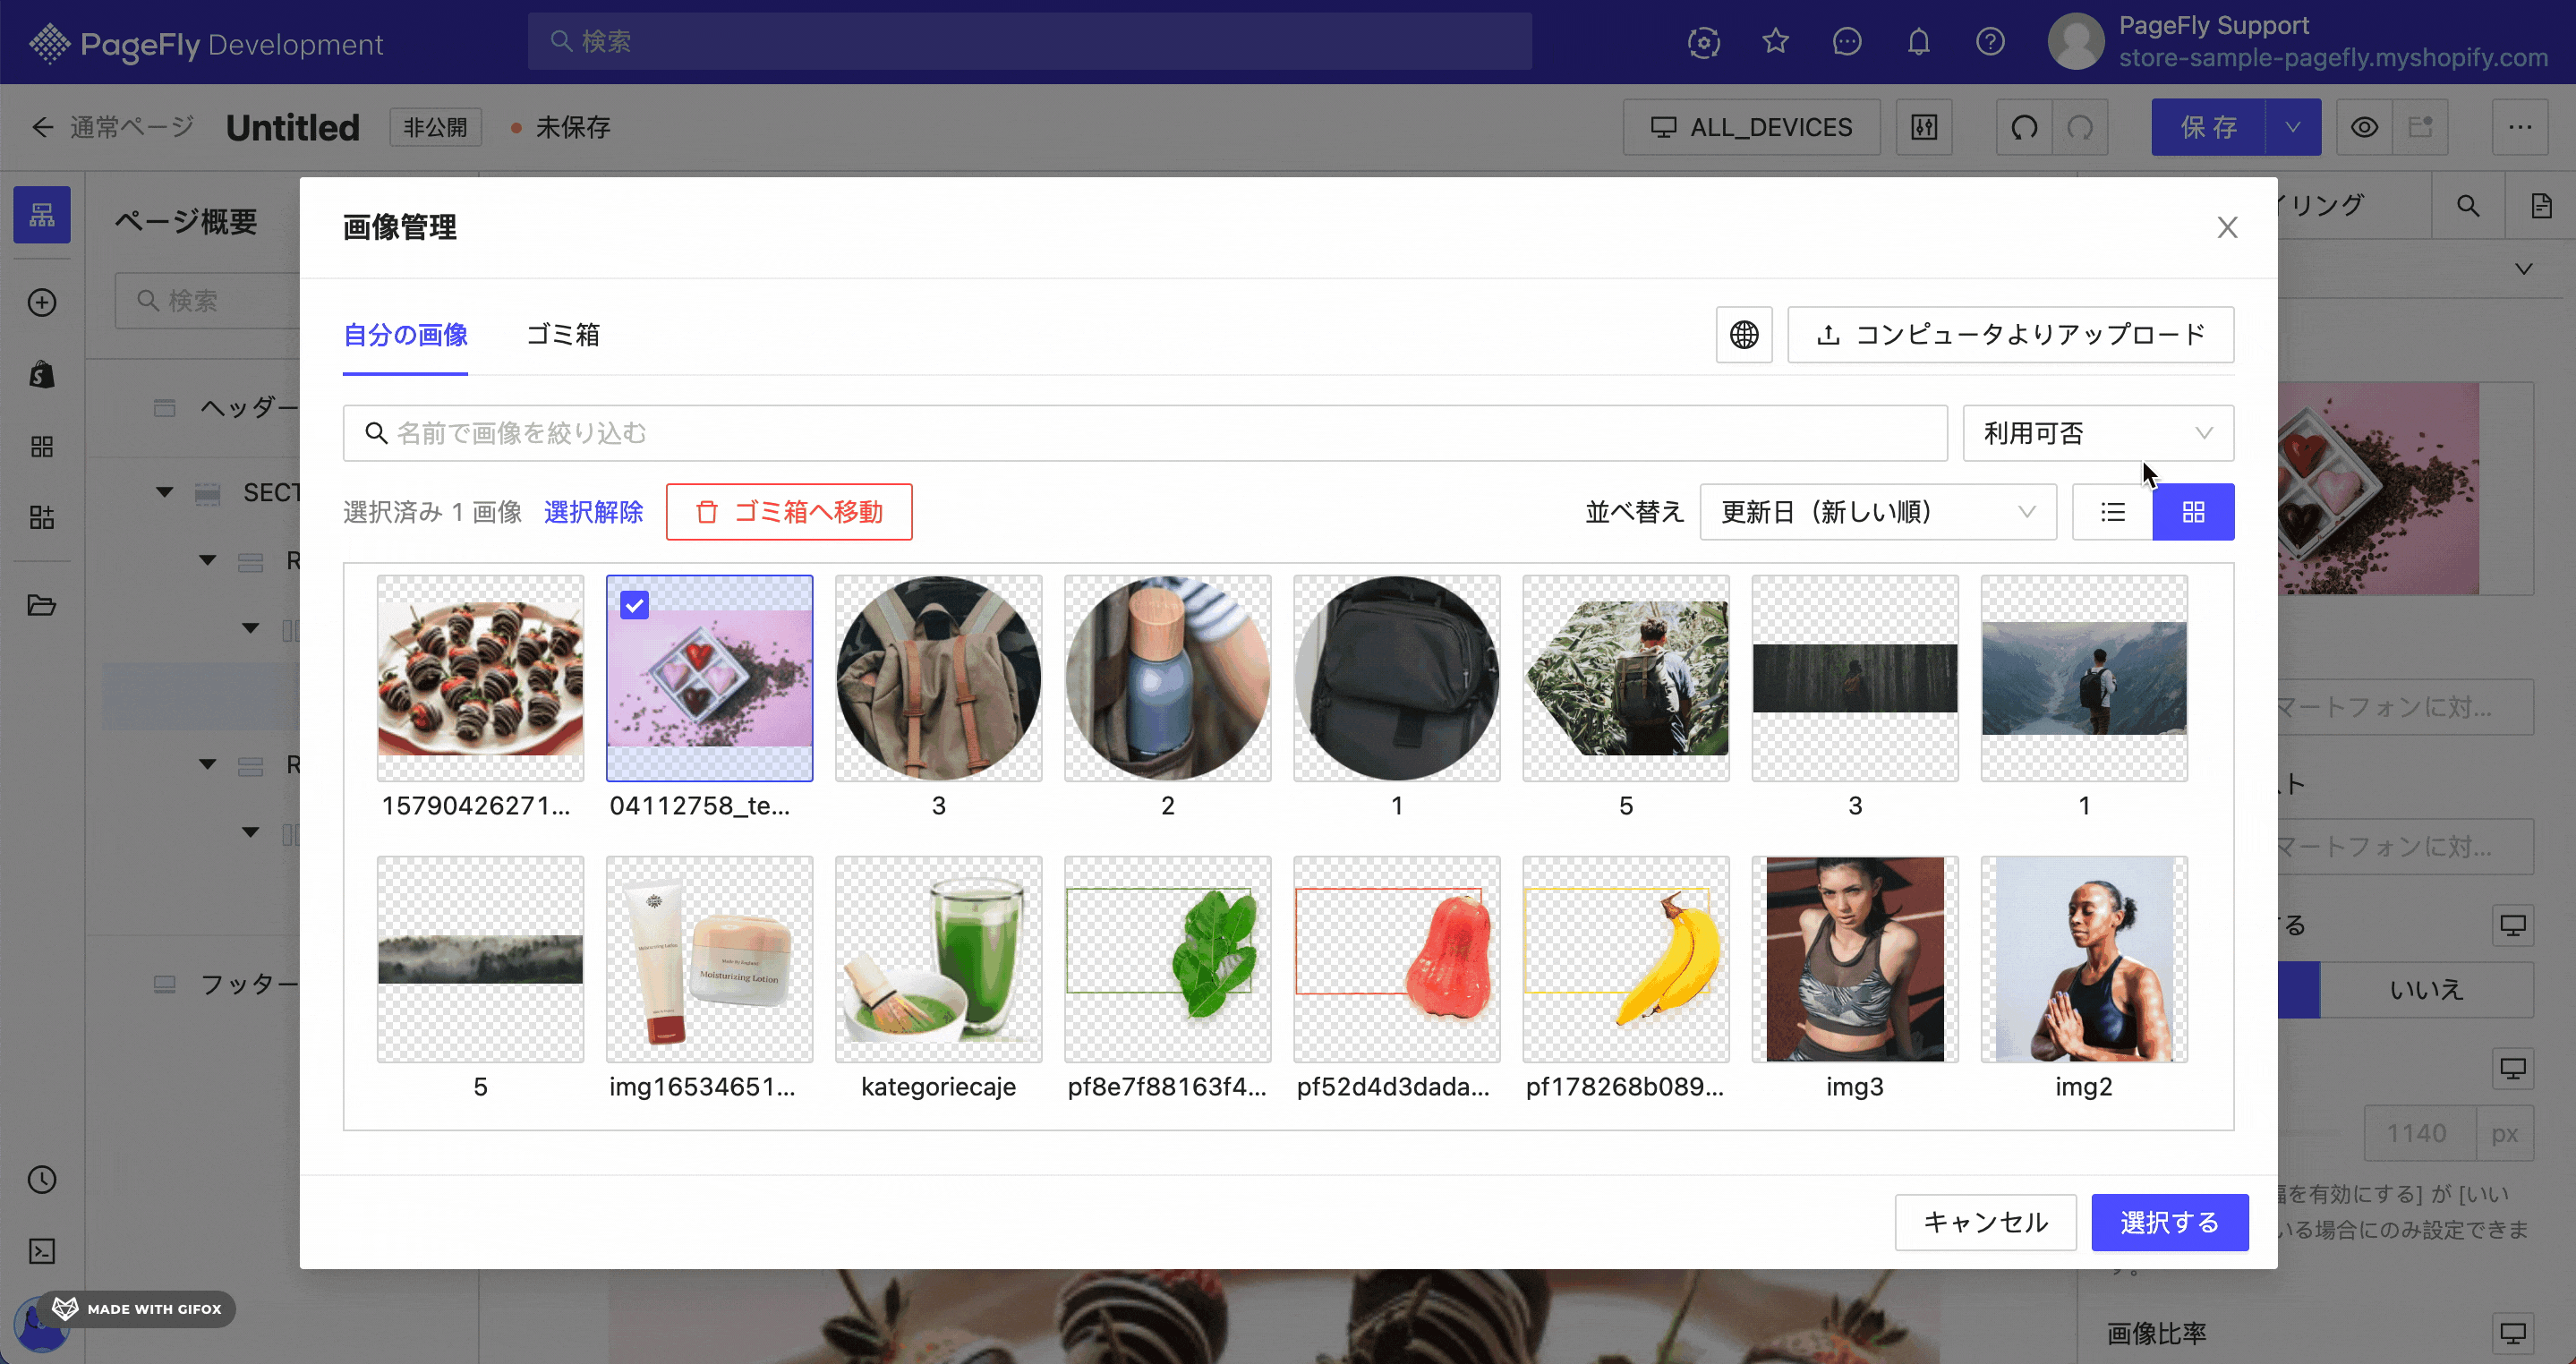The image size is (2576, 1364).
Task: Select the いいえ toggle option
Action: click(x=2426, y=989)
